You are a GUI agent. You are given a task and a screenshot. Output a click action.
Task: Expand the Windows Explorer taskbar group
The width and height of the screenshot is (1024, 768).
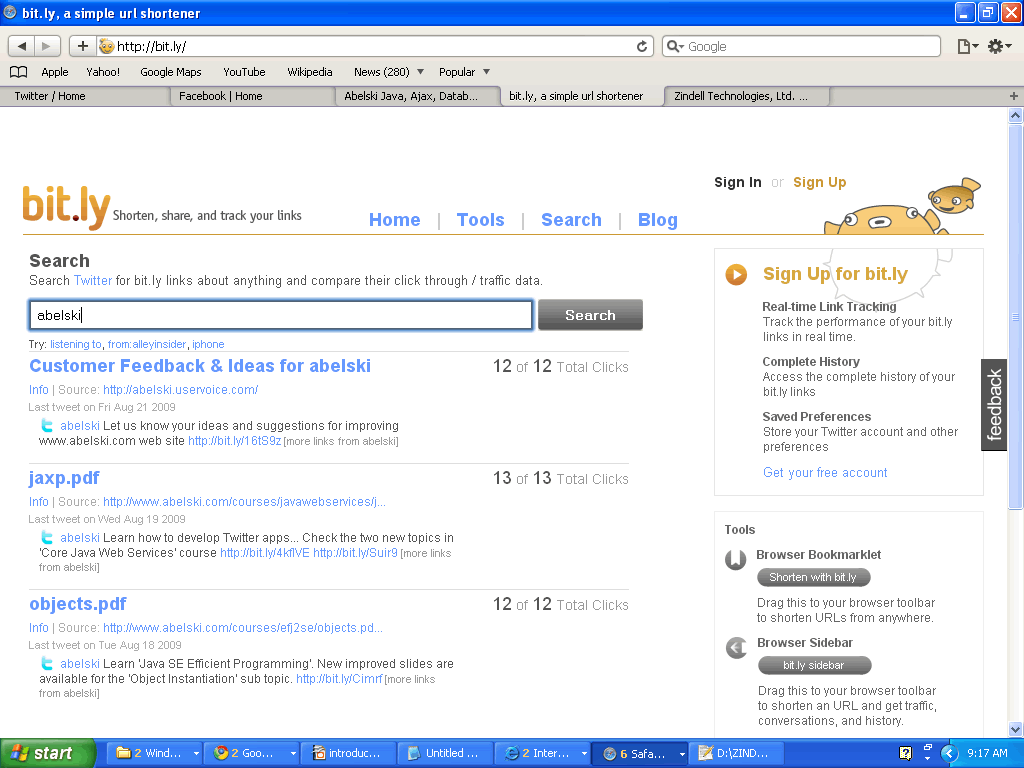click(x=196, y=754)
